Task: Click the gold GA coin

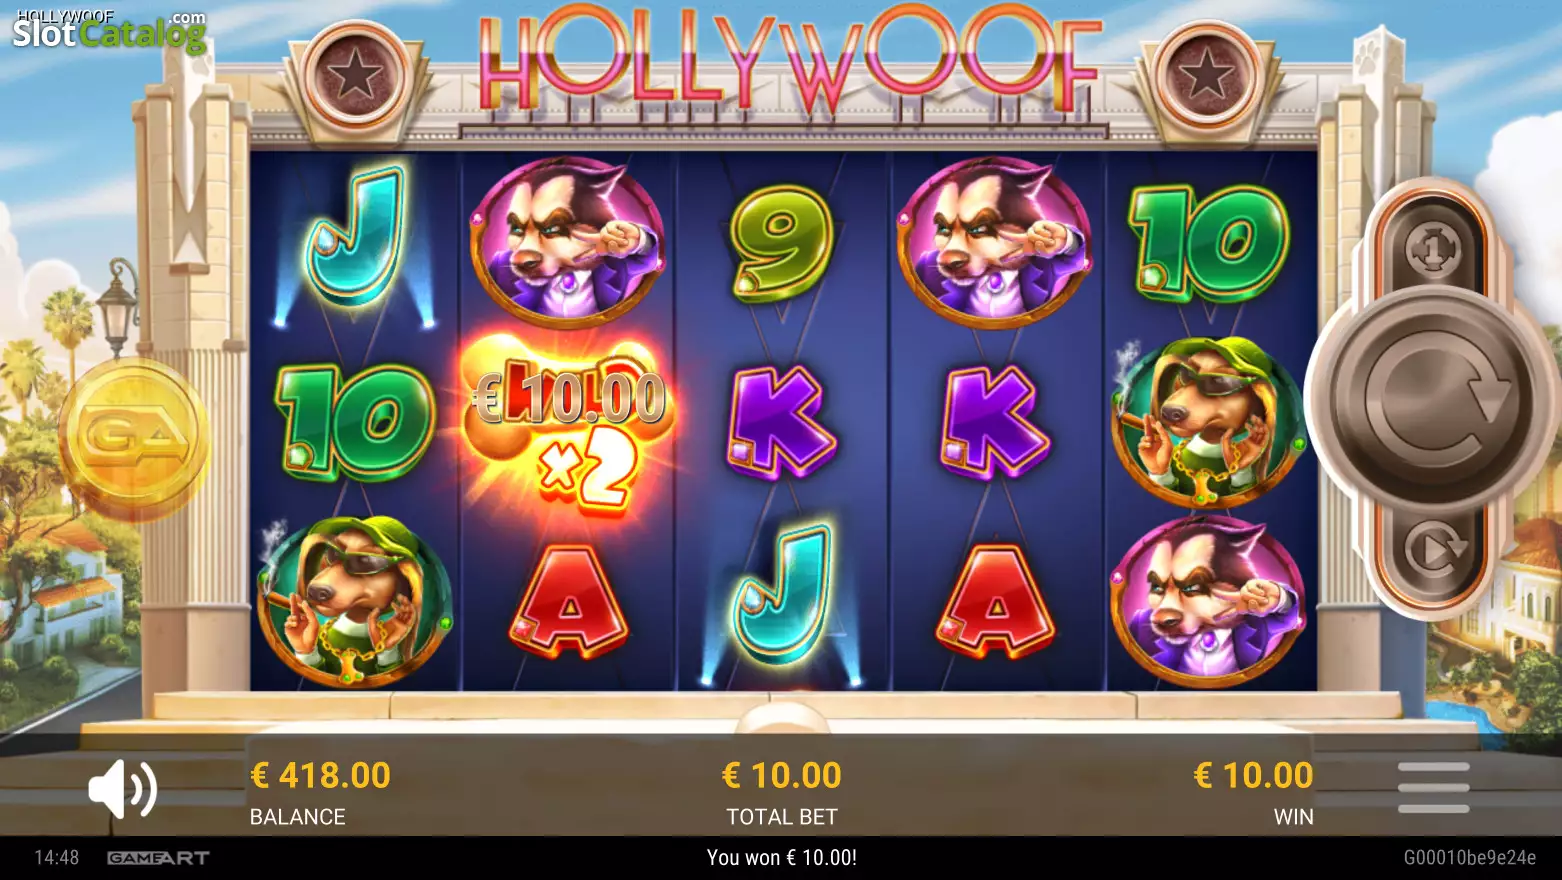Action: pos(134,438)
